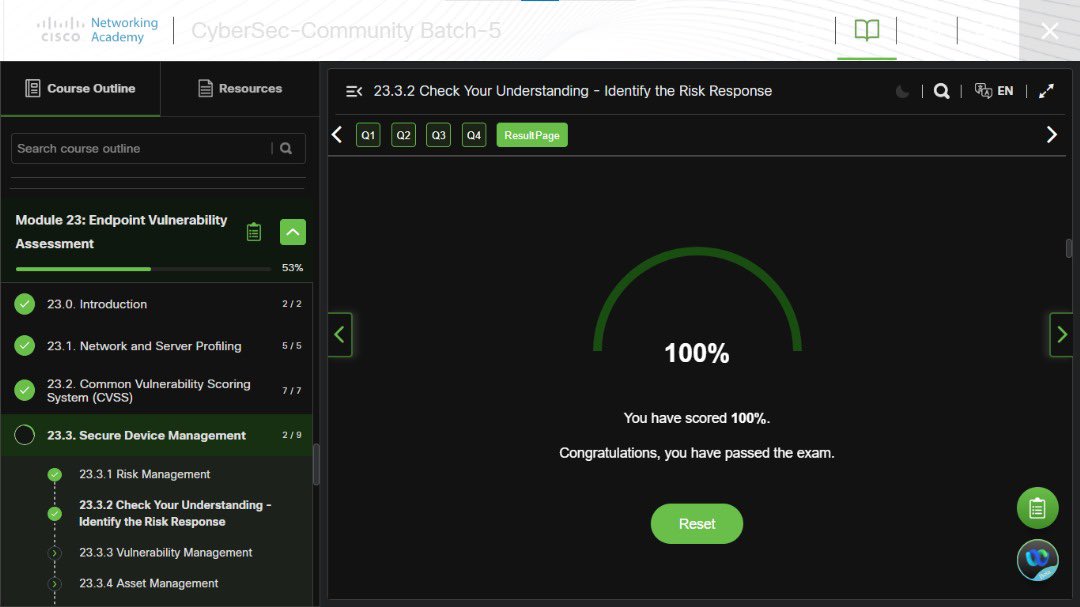
Task: Open Module 23 clipboard assessment icon
Action: pyautogui.click(x=253, y=232)
